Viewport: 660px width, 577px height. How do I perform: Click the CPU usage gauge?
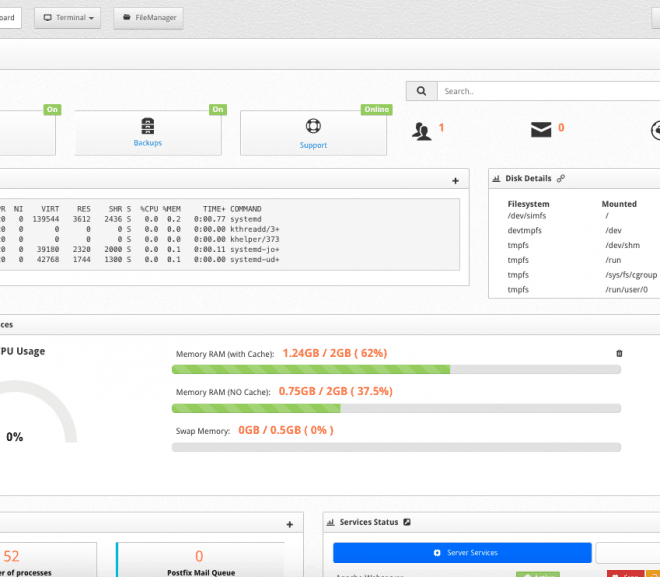(x=36, y=412)
